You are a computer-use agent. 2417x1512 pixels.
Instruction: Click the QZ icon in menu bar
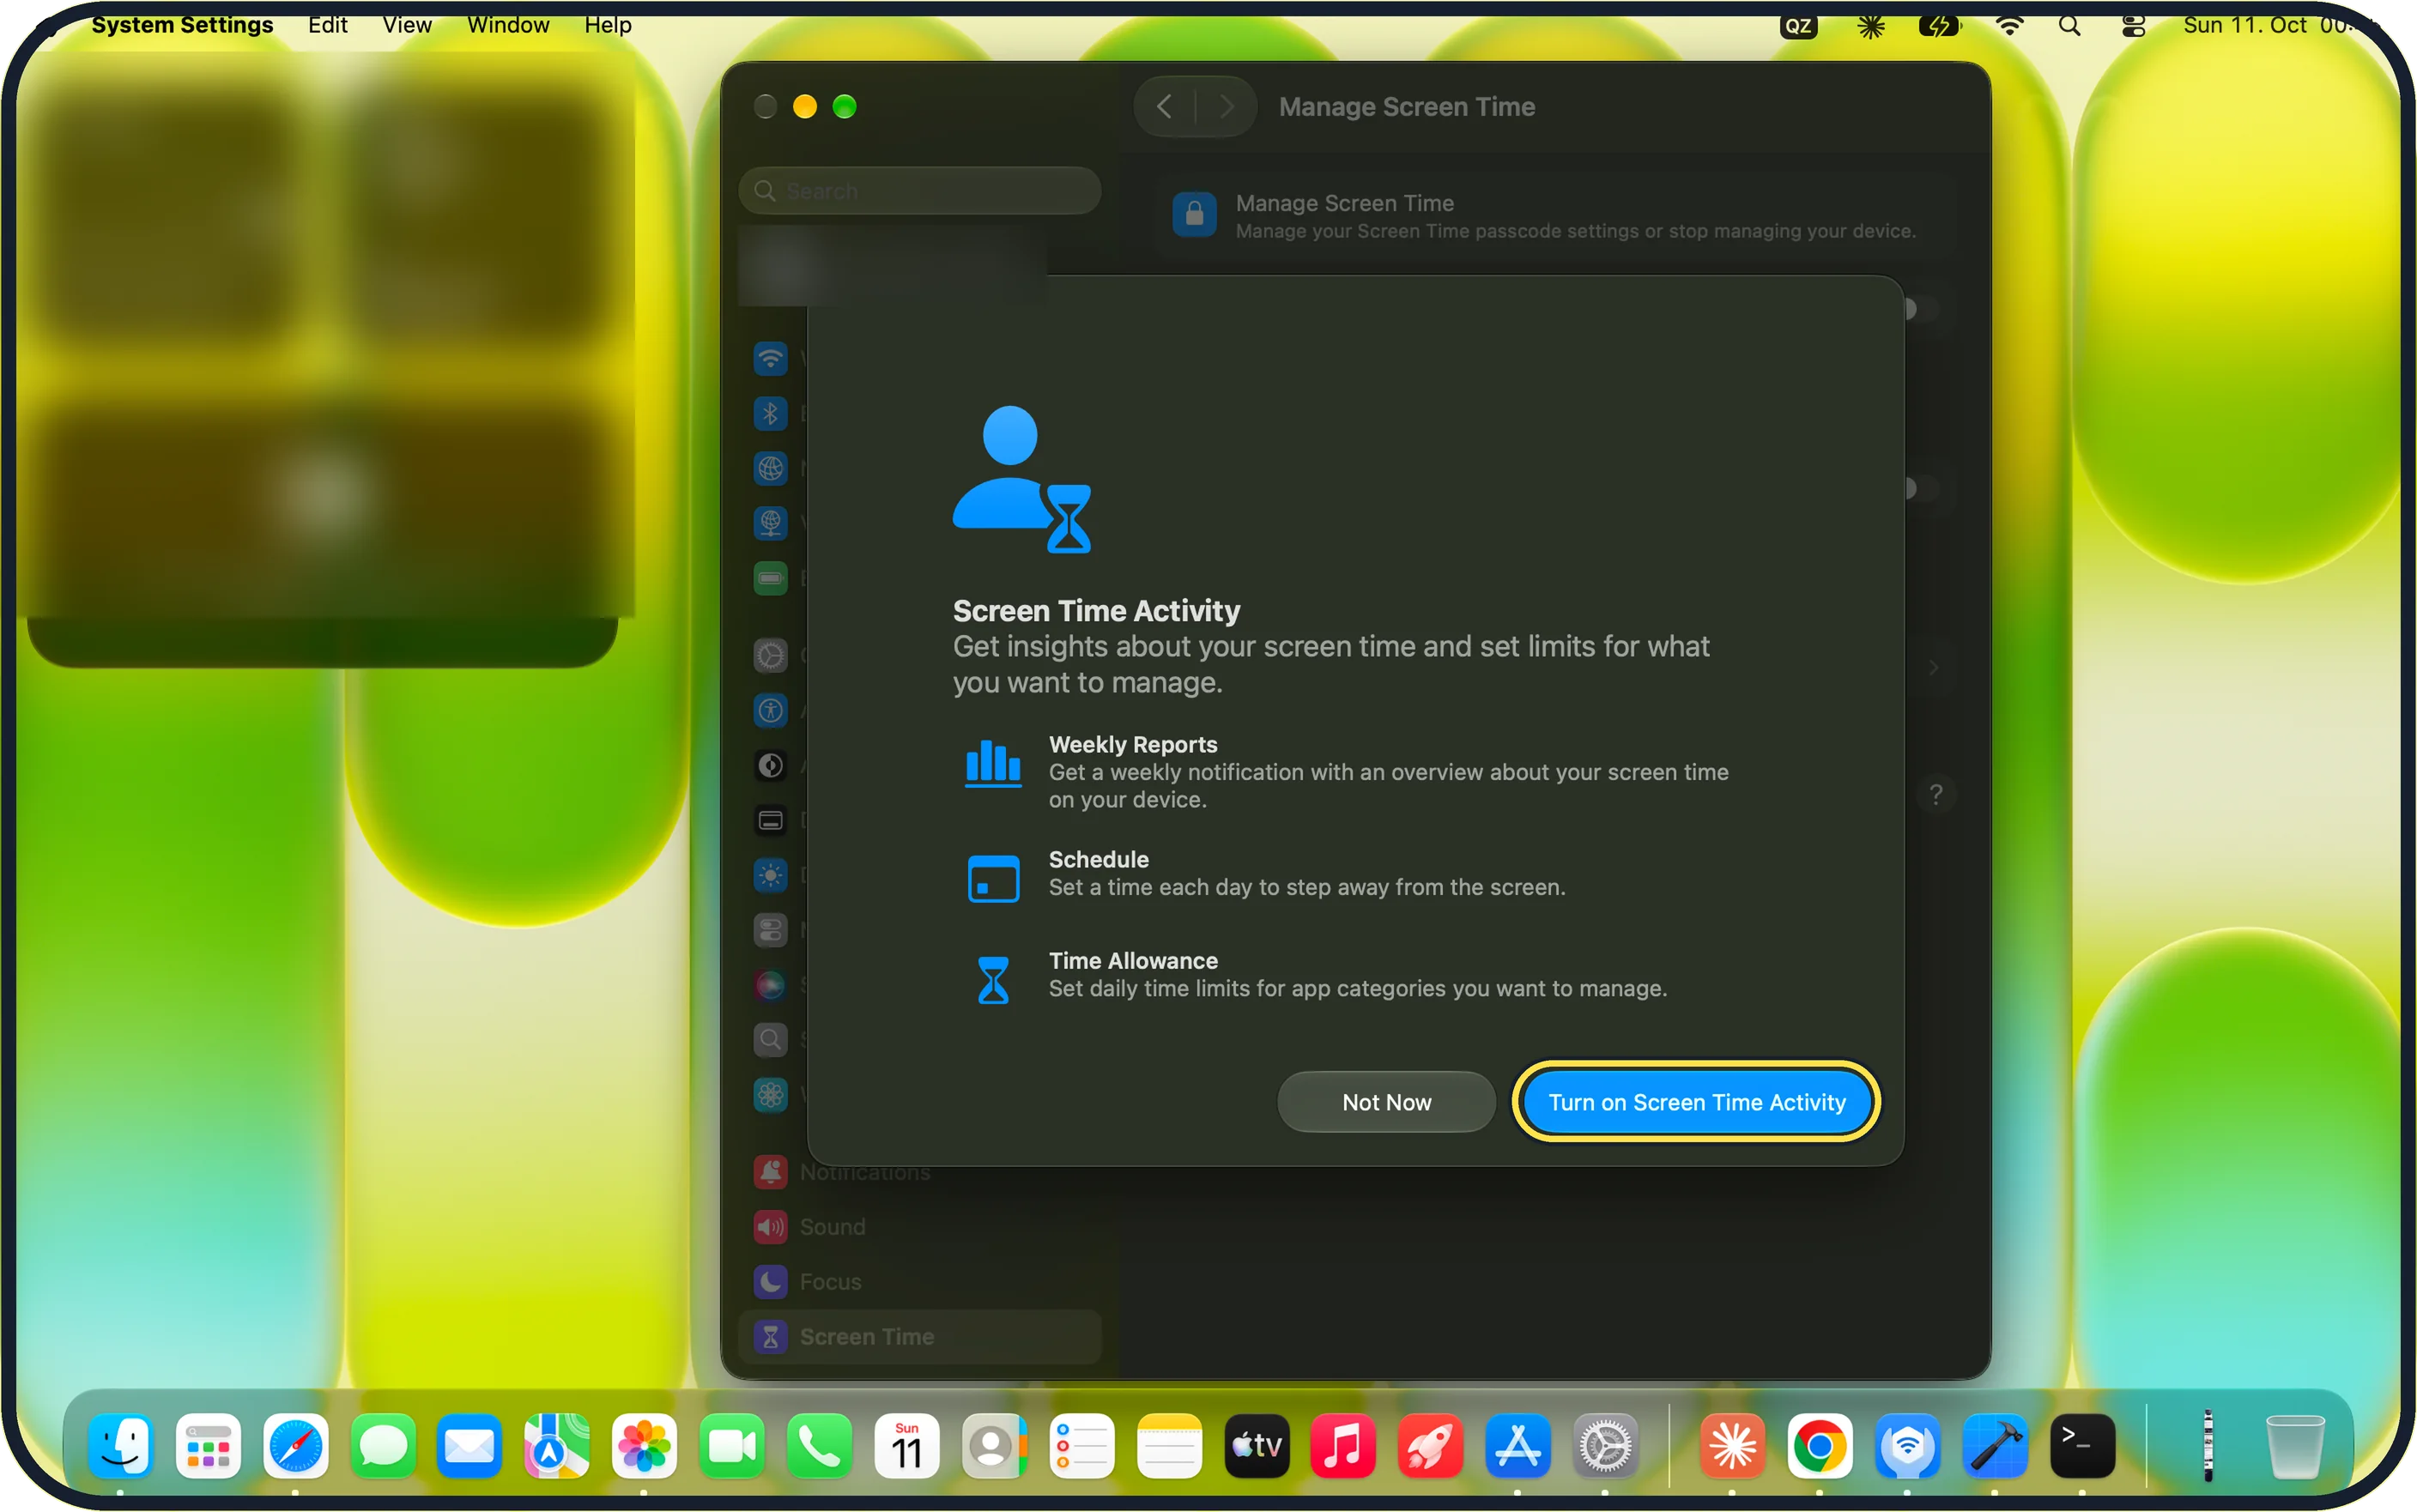(1798, 26)
